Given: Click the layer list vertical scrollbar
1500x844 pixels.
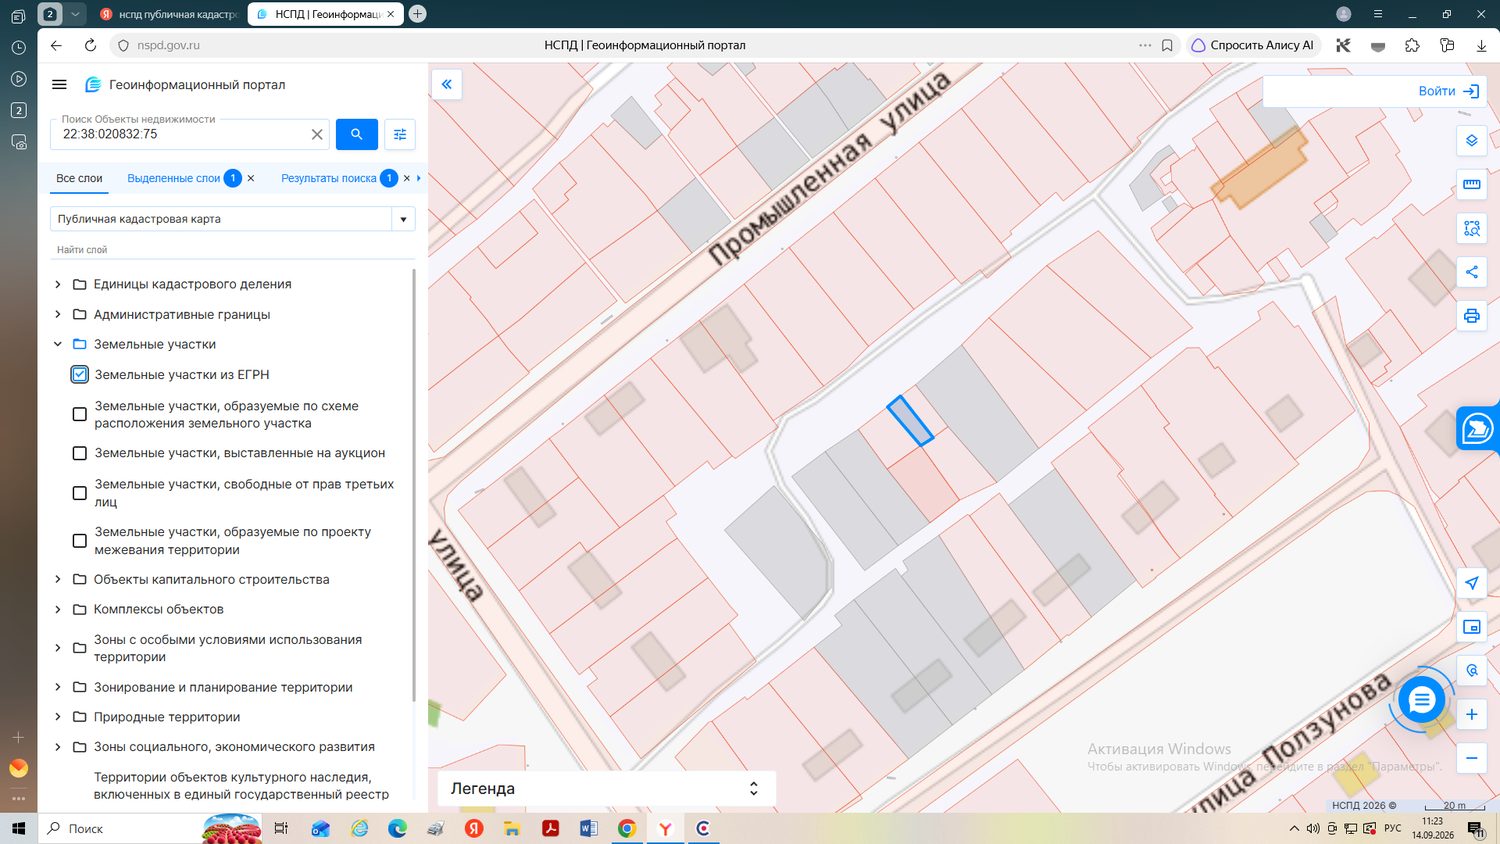Looking at the screenshot, I should click(x=414, y=485).
